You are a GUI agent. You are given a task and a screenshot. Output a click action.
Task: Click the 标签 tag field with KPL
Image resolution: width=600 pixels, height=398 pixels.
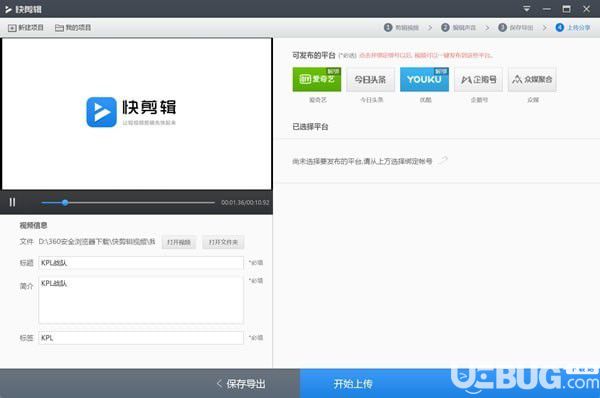click(141, 338)
